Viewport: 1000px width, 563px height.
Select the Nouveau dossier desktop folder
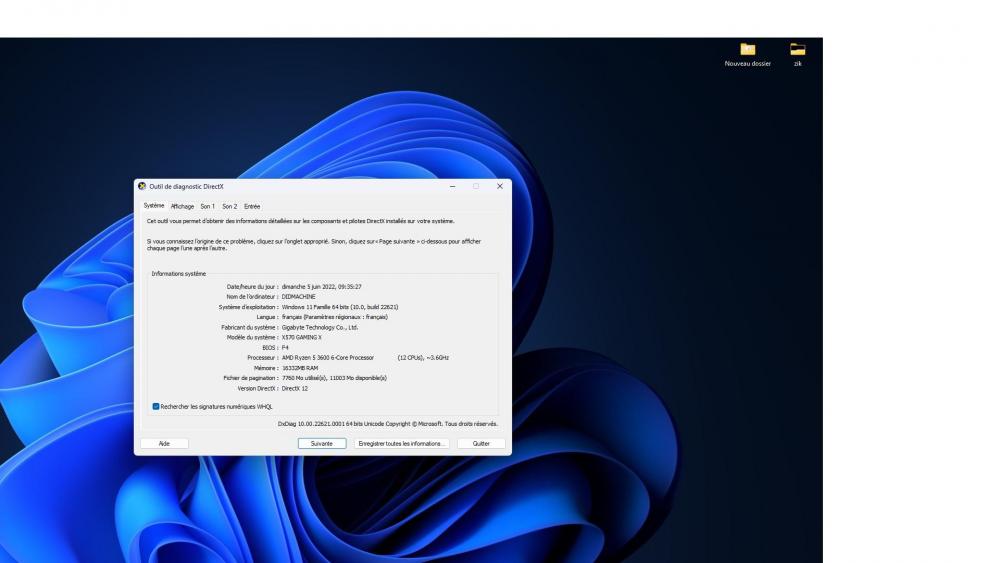pos(747,50)
